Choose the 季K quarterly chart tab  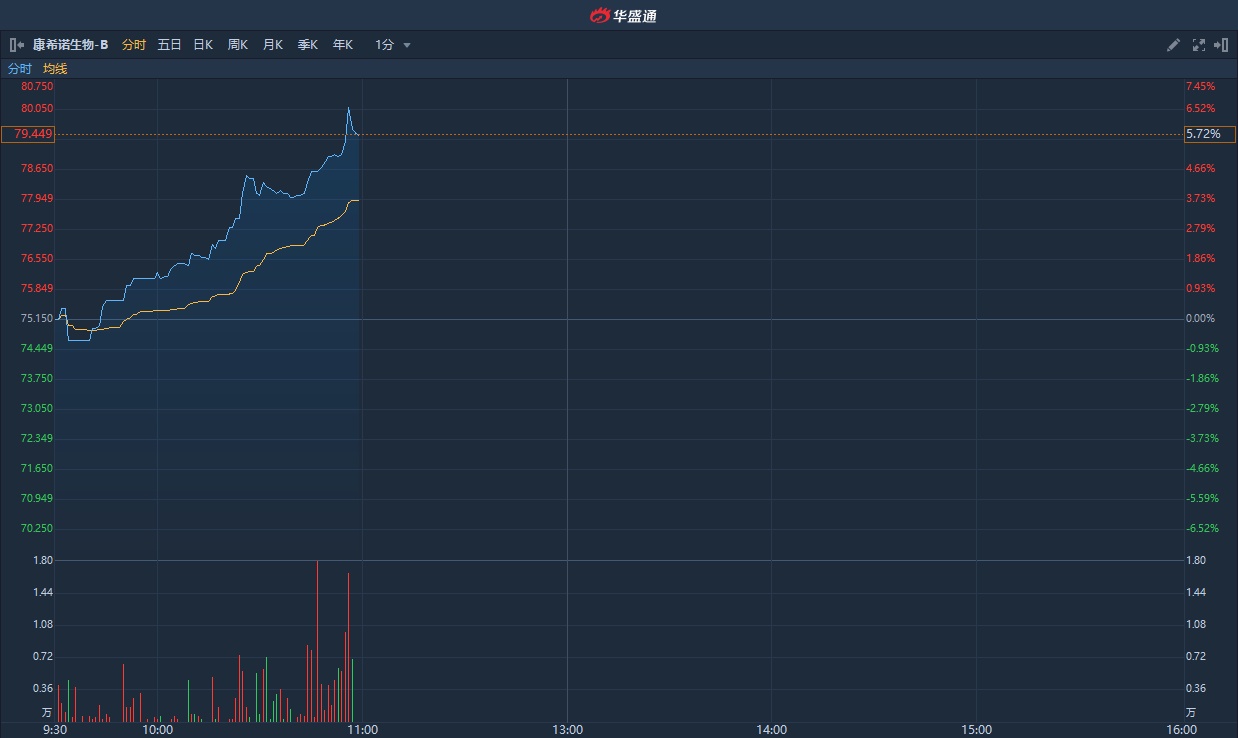coord(307,45)
